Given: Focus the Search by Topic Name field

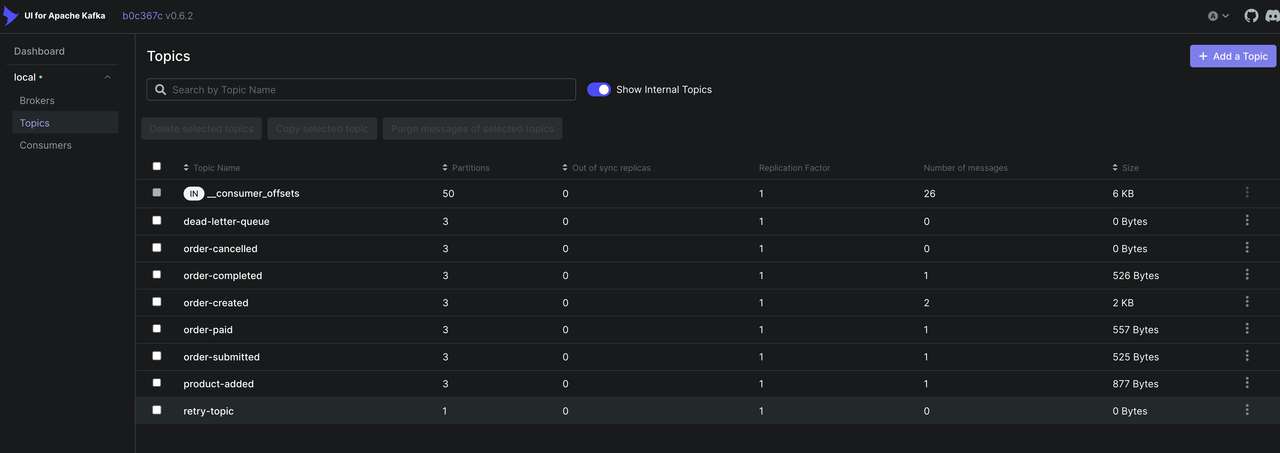Looking at the screenshot, I should coord(370,90).
